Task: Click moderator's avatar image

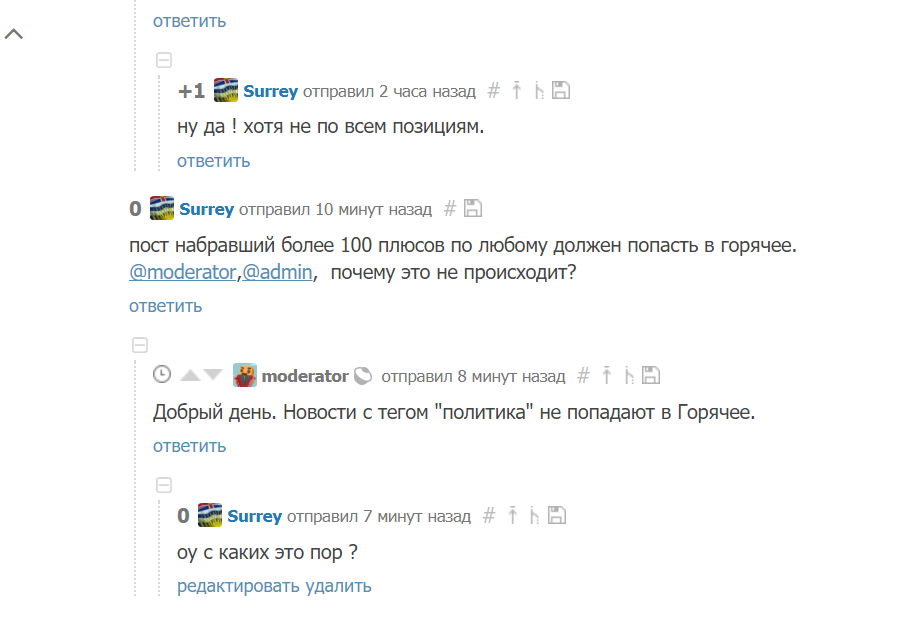Action: coord(245,376)
